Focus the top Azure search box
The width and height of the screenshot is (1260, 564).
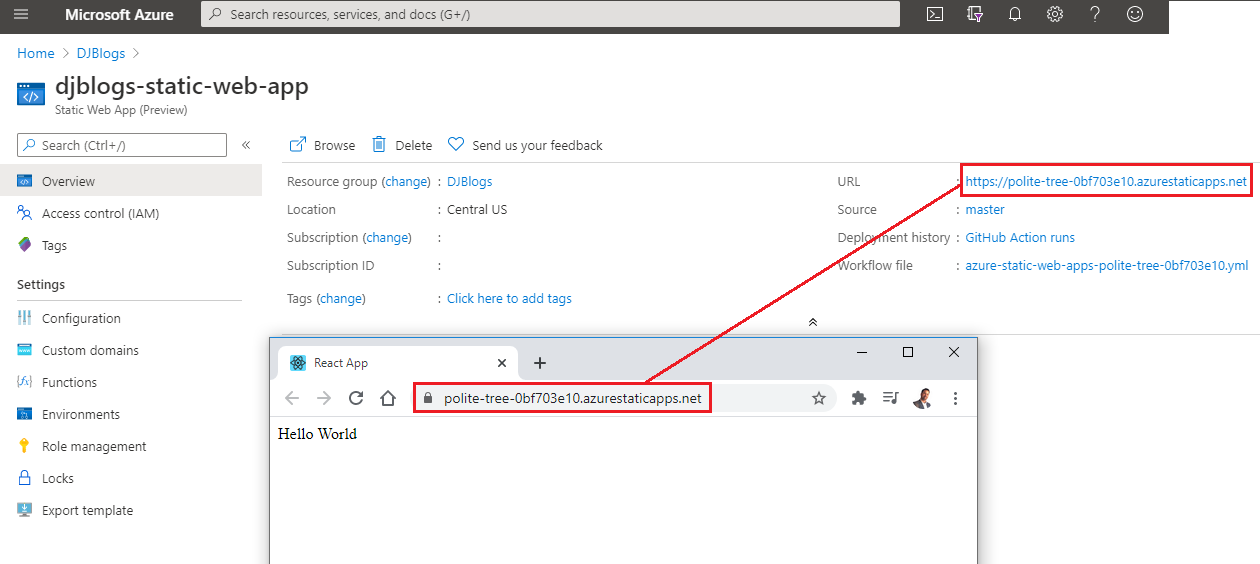click(x=550, y=15)
